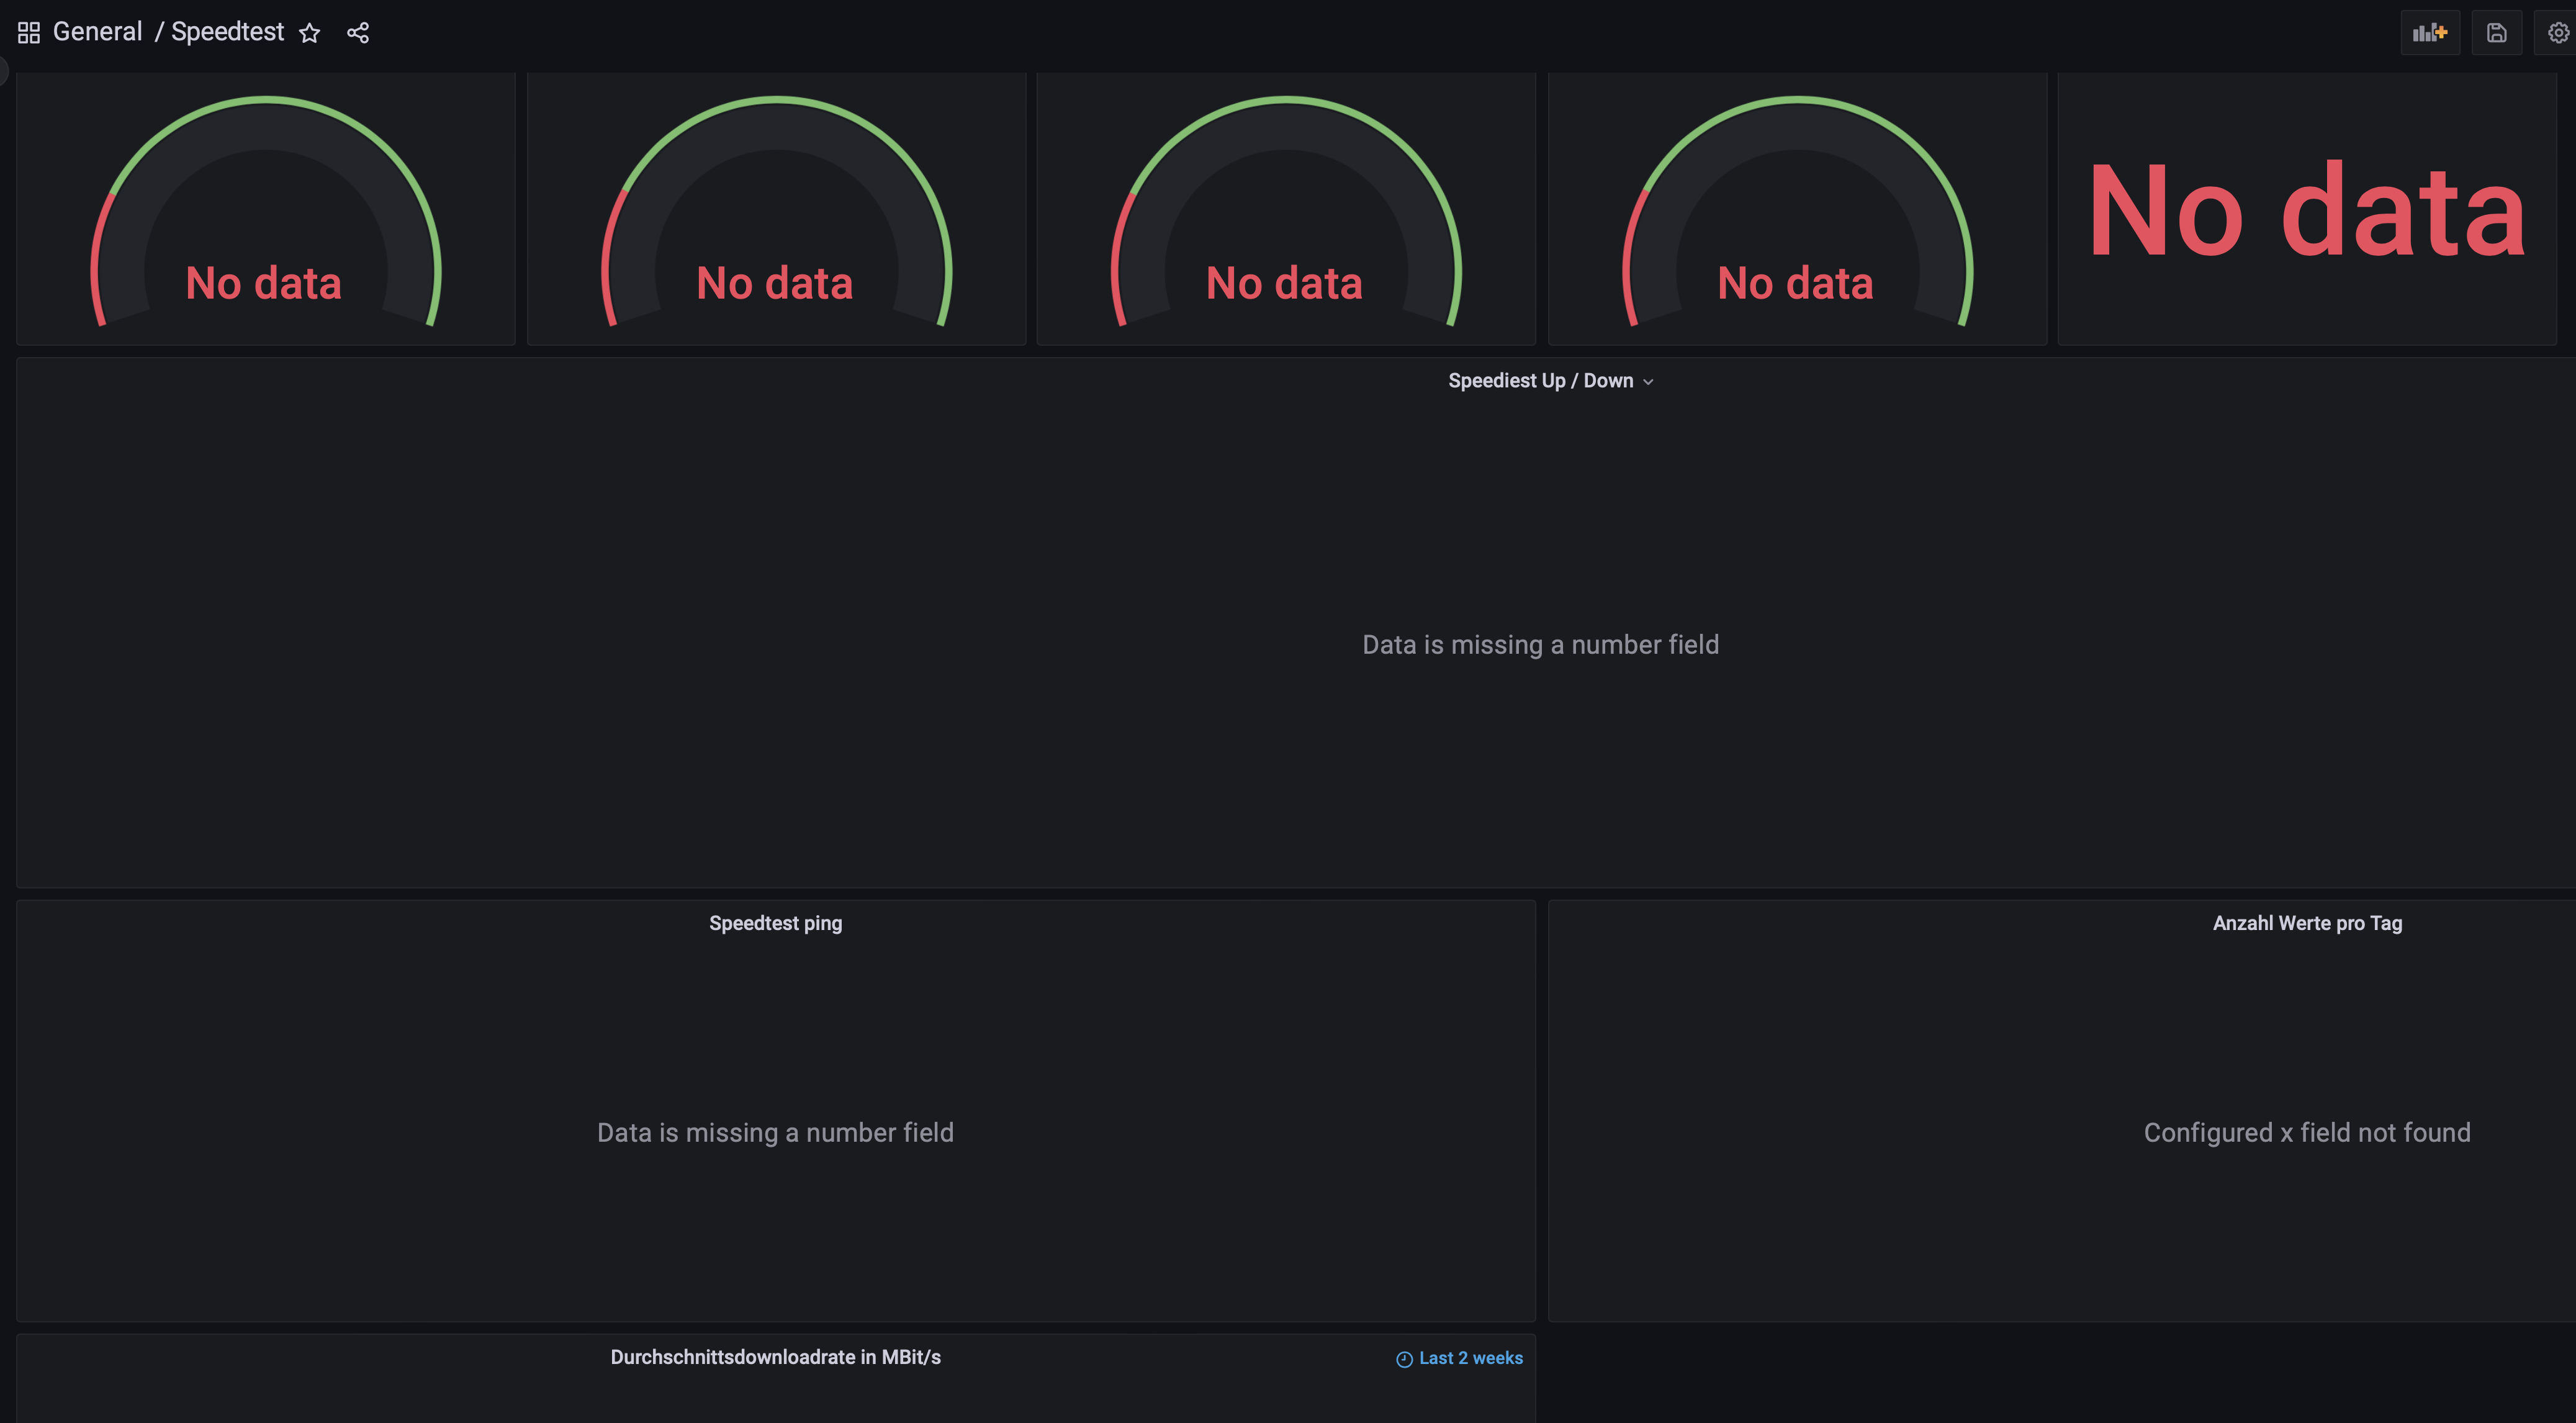Open the Durchschnittsdownloadrate in MBit/s panel menu
This screenshot has height=1423, width=2576.
click(775, 1357)
